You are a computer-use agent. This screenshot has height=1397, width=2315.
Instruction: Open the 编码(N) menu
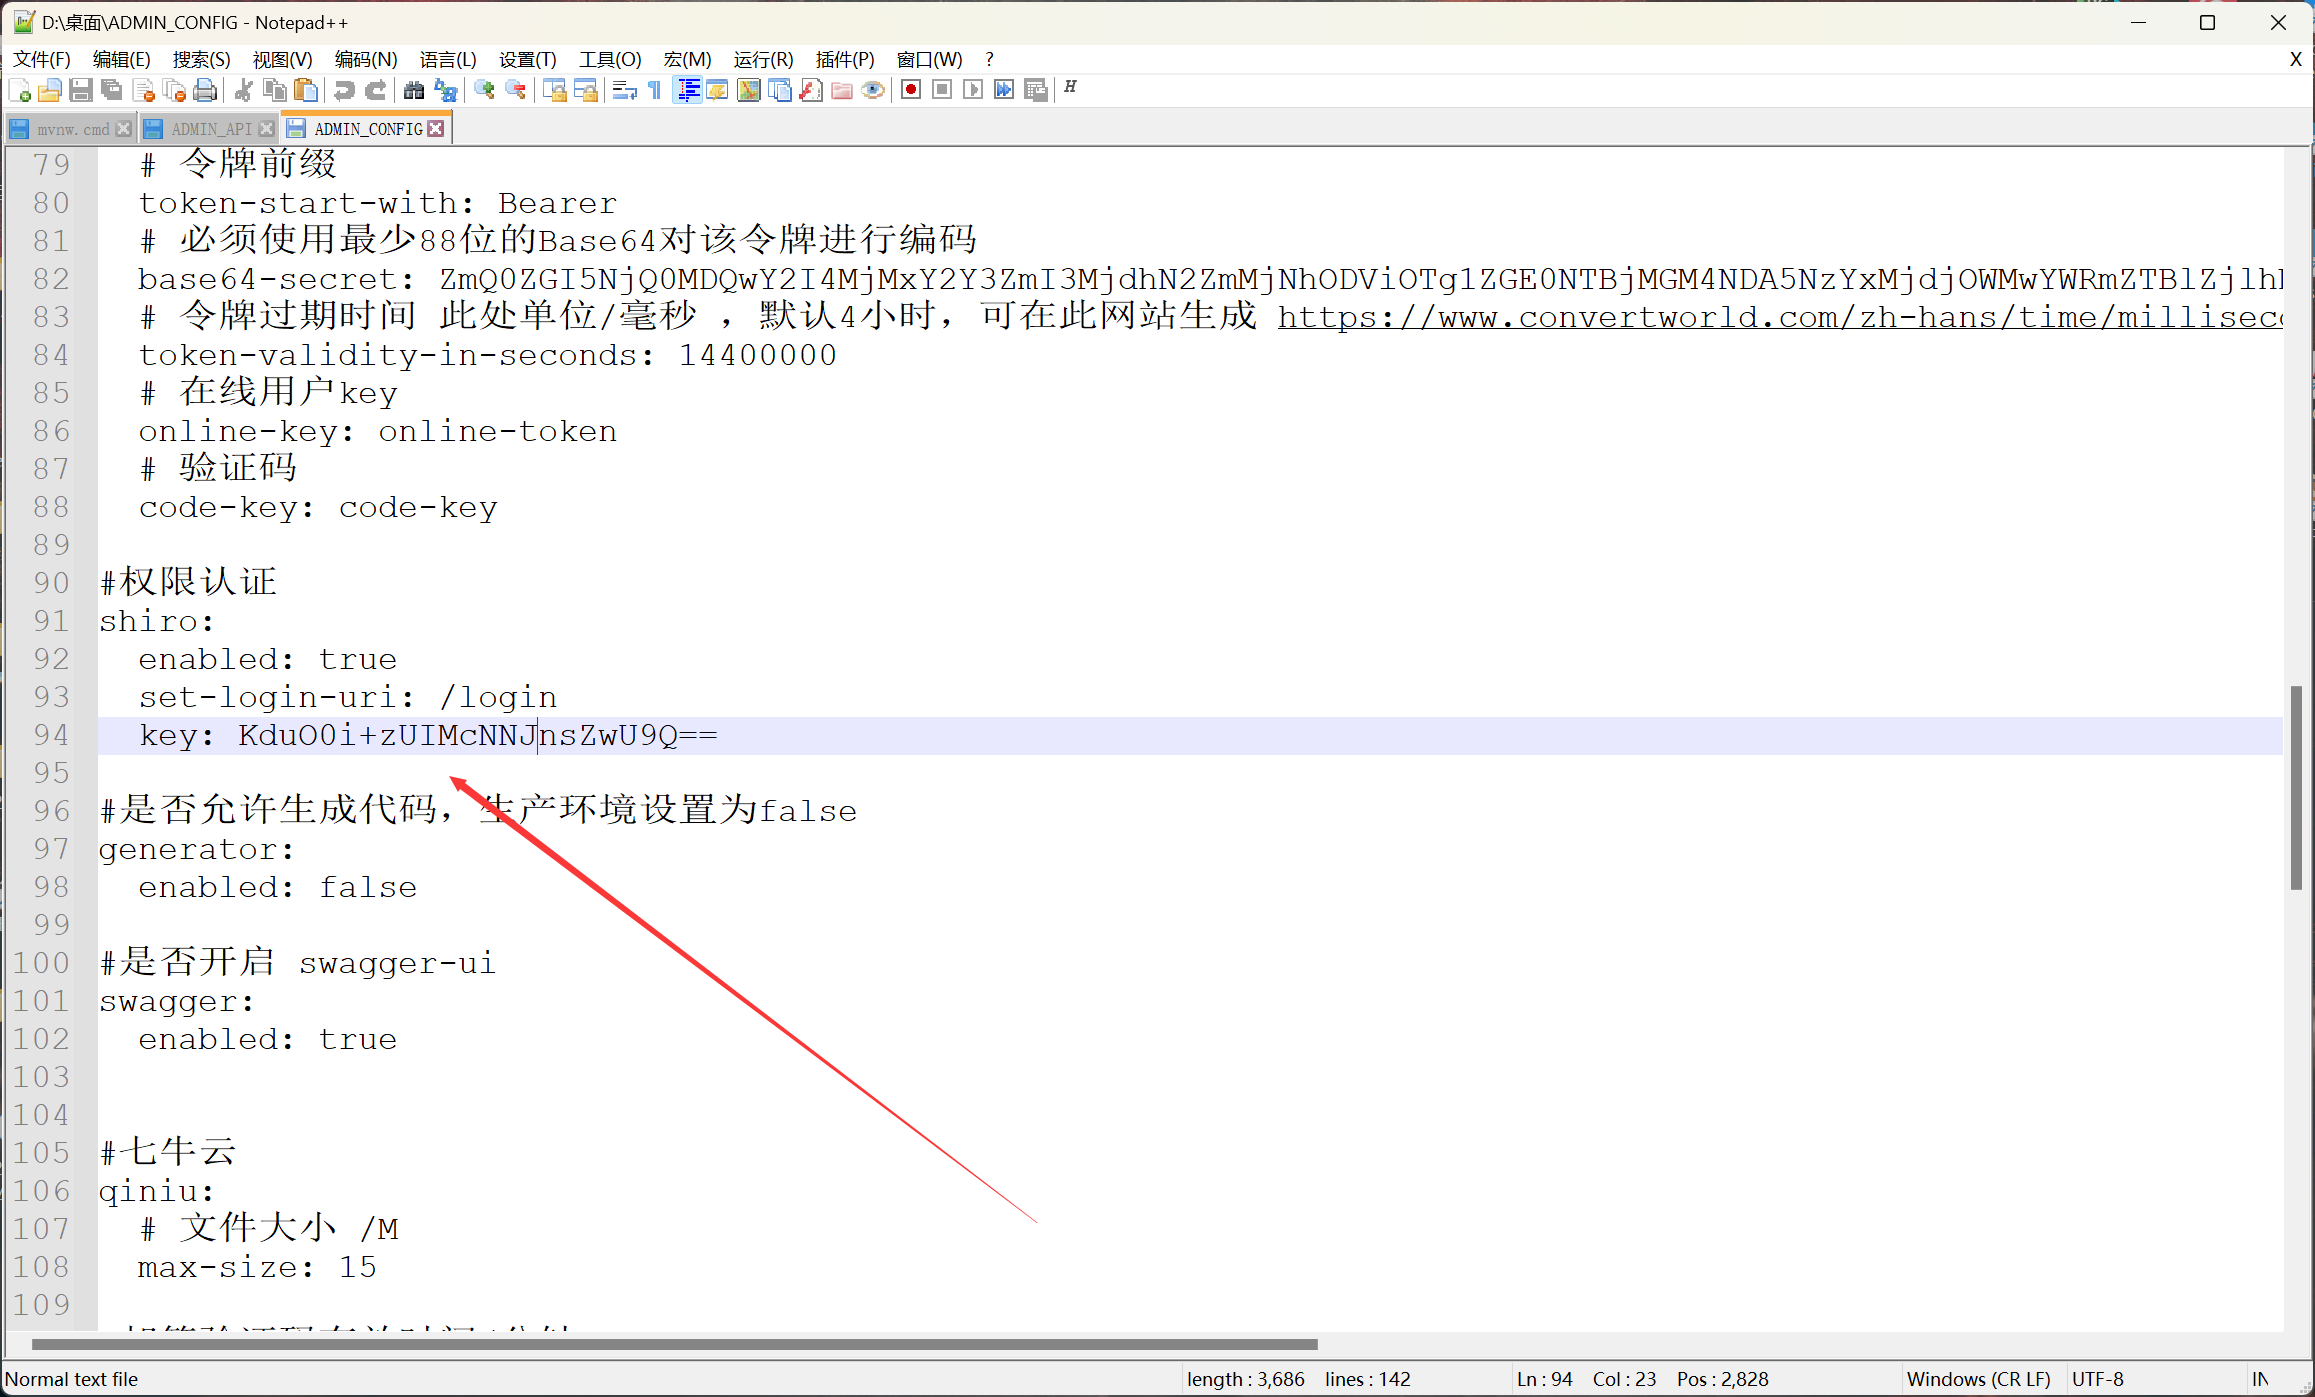(366, 60)
